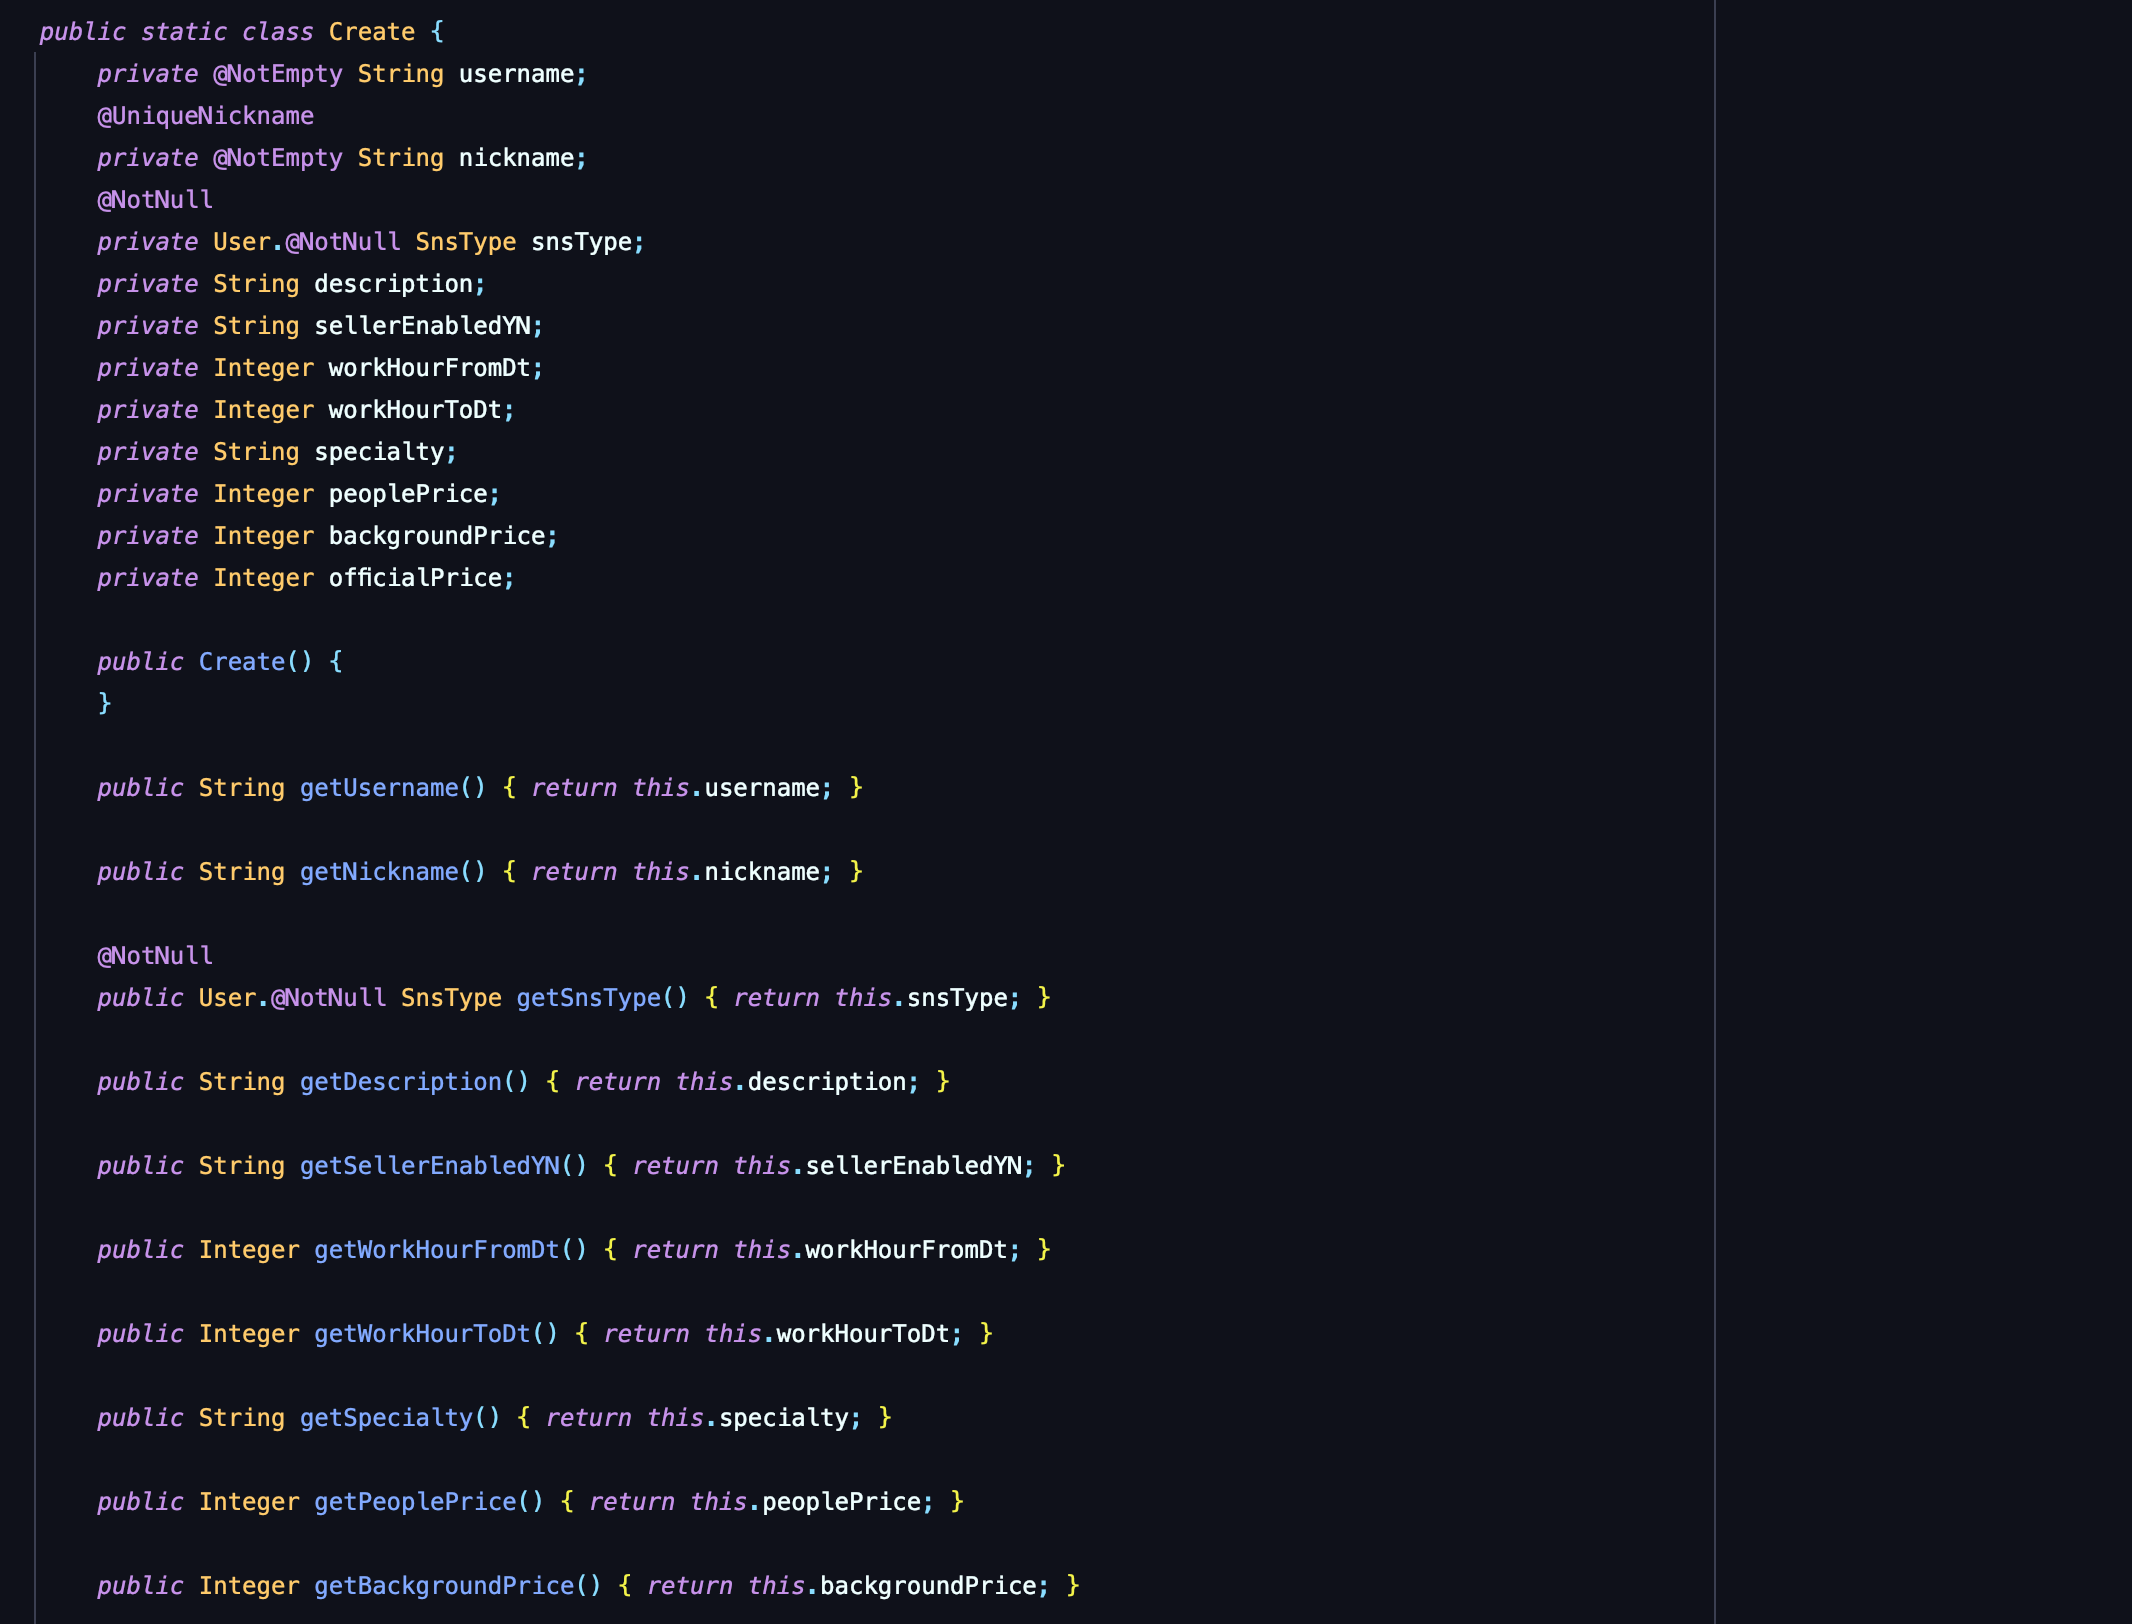Click the specialty field name
This screenshot has height=1624, width=2132.
(x=379, y=452)
